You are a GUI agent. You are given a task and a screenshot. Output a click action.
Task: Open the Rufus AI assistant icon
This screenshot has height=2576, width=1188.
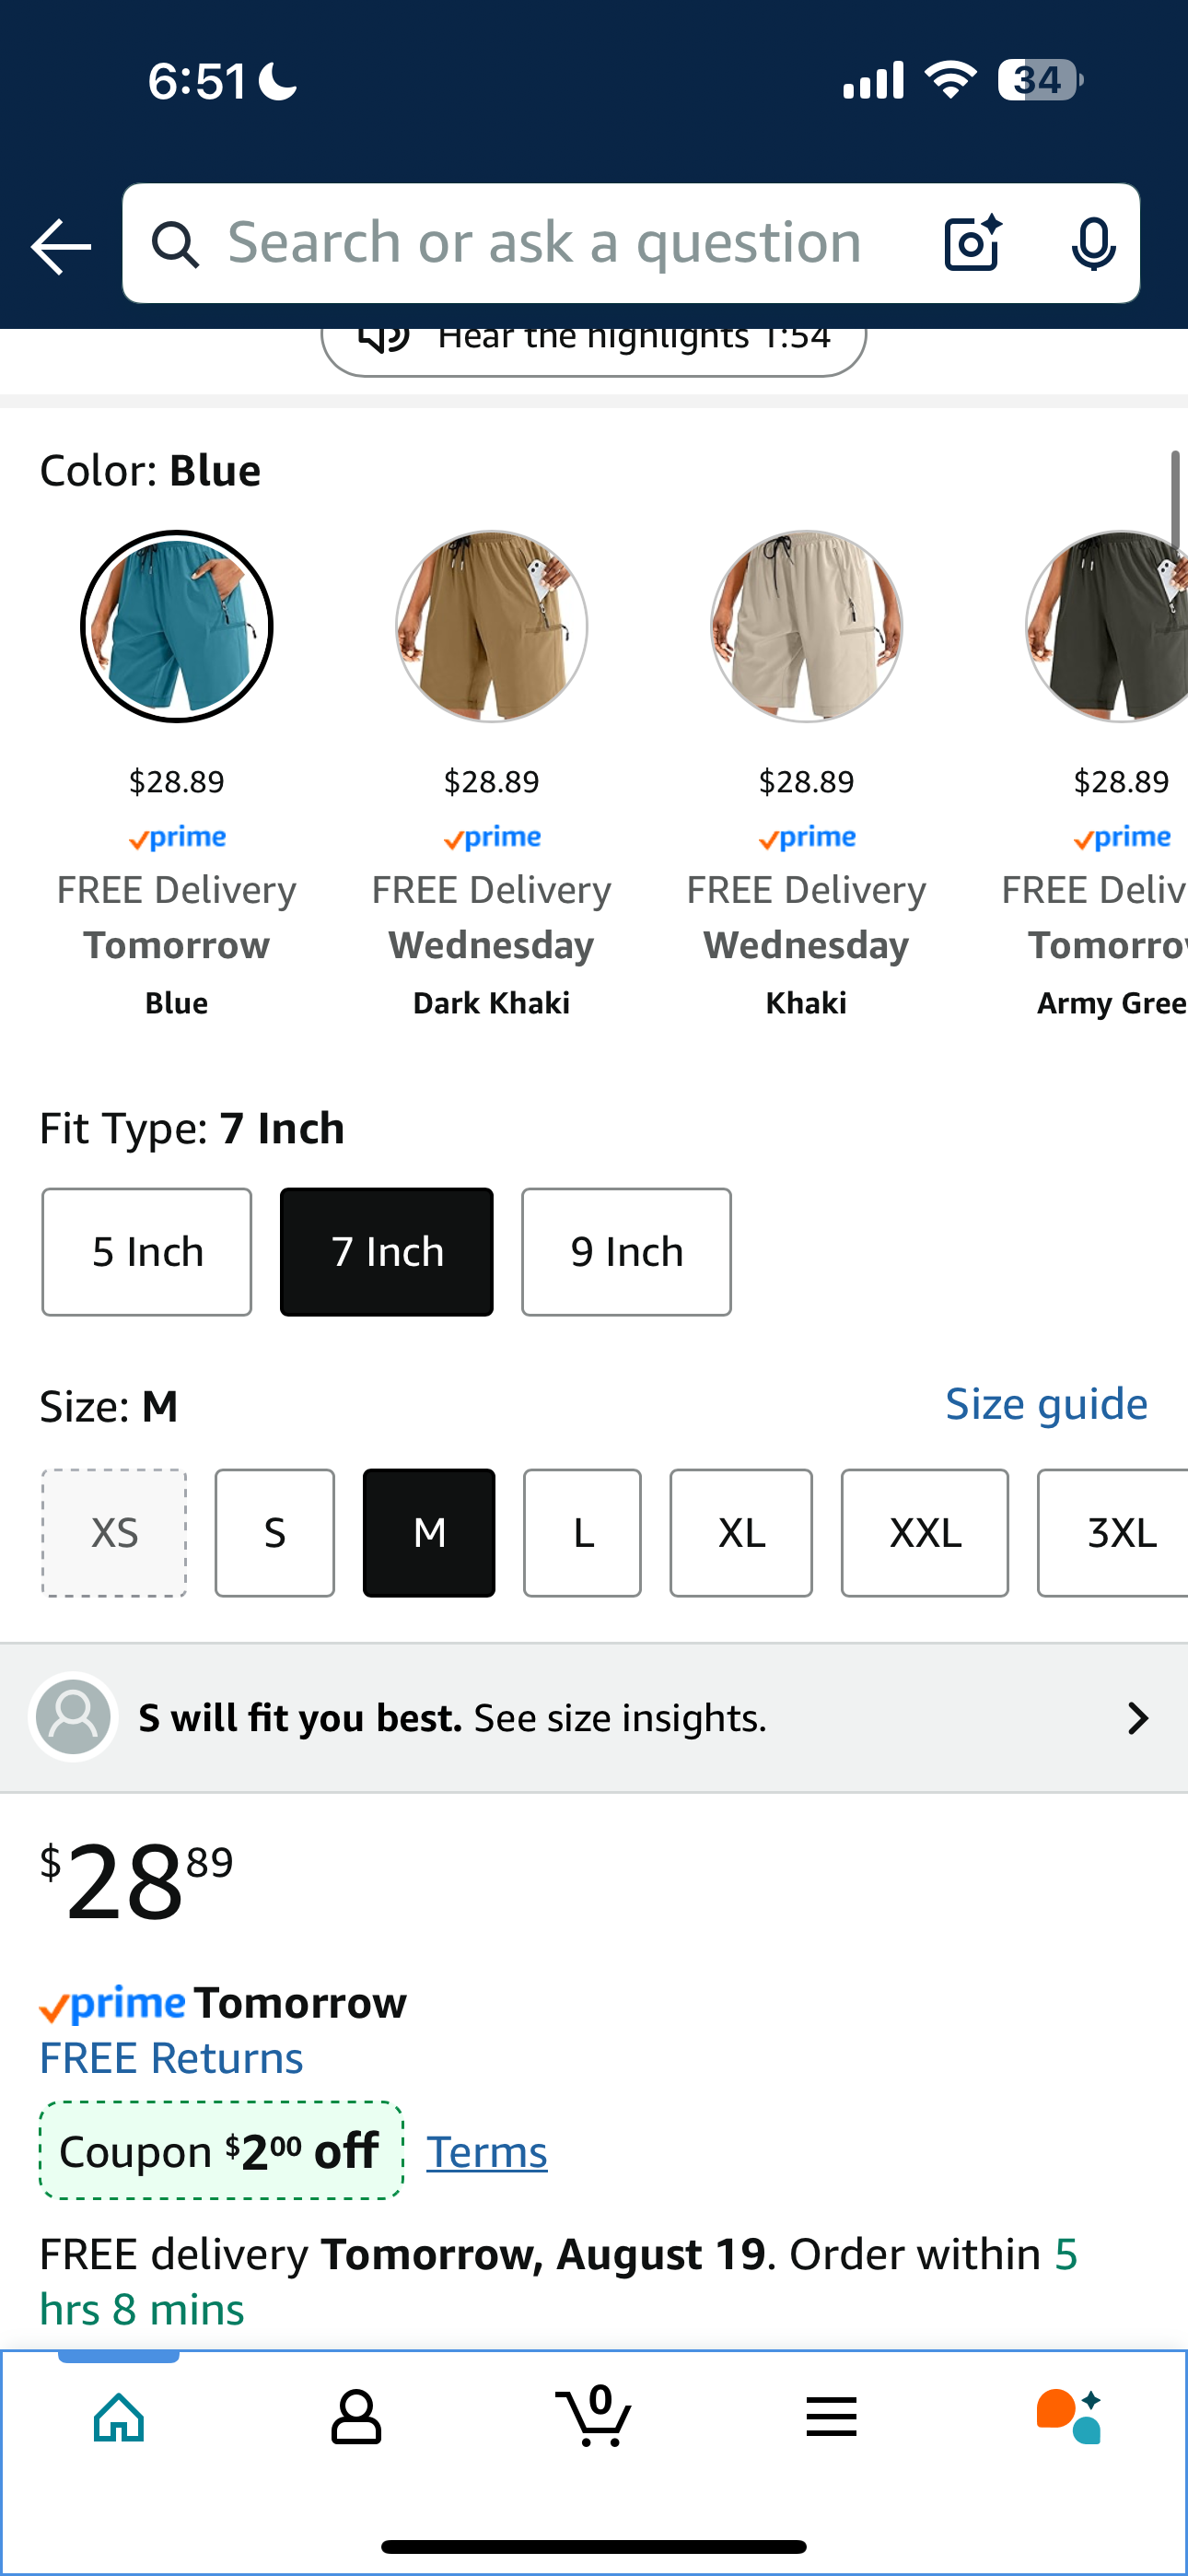click(1069, 2416)
